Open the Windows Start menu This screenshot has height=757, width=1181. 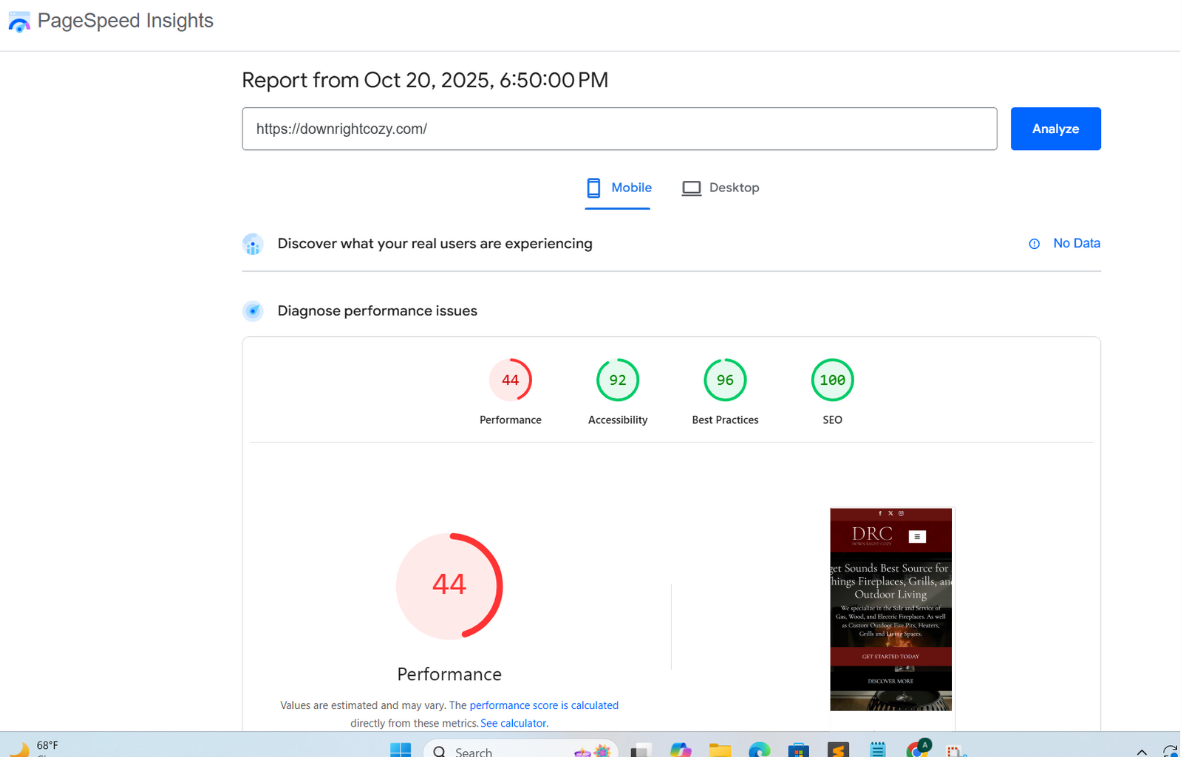click(401, 750)
